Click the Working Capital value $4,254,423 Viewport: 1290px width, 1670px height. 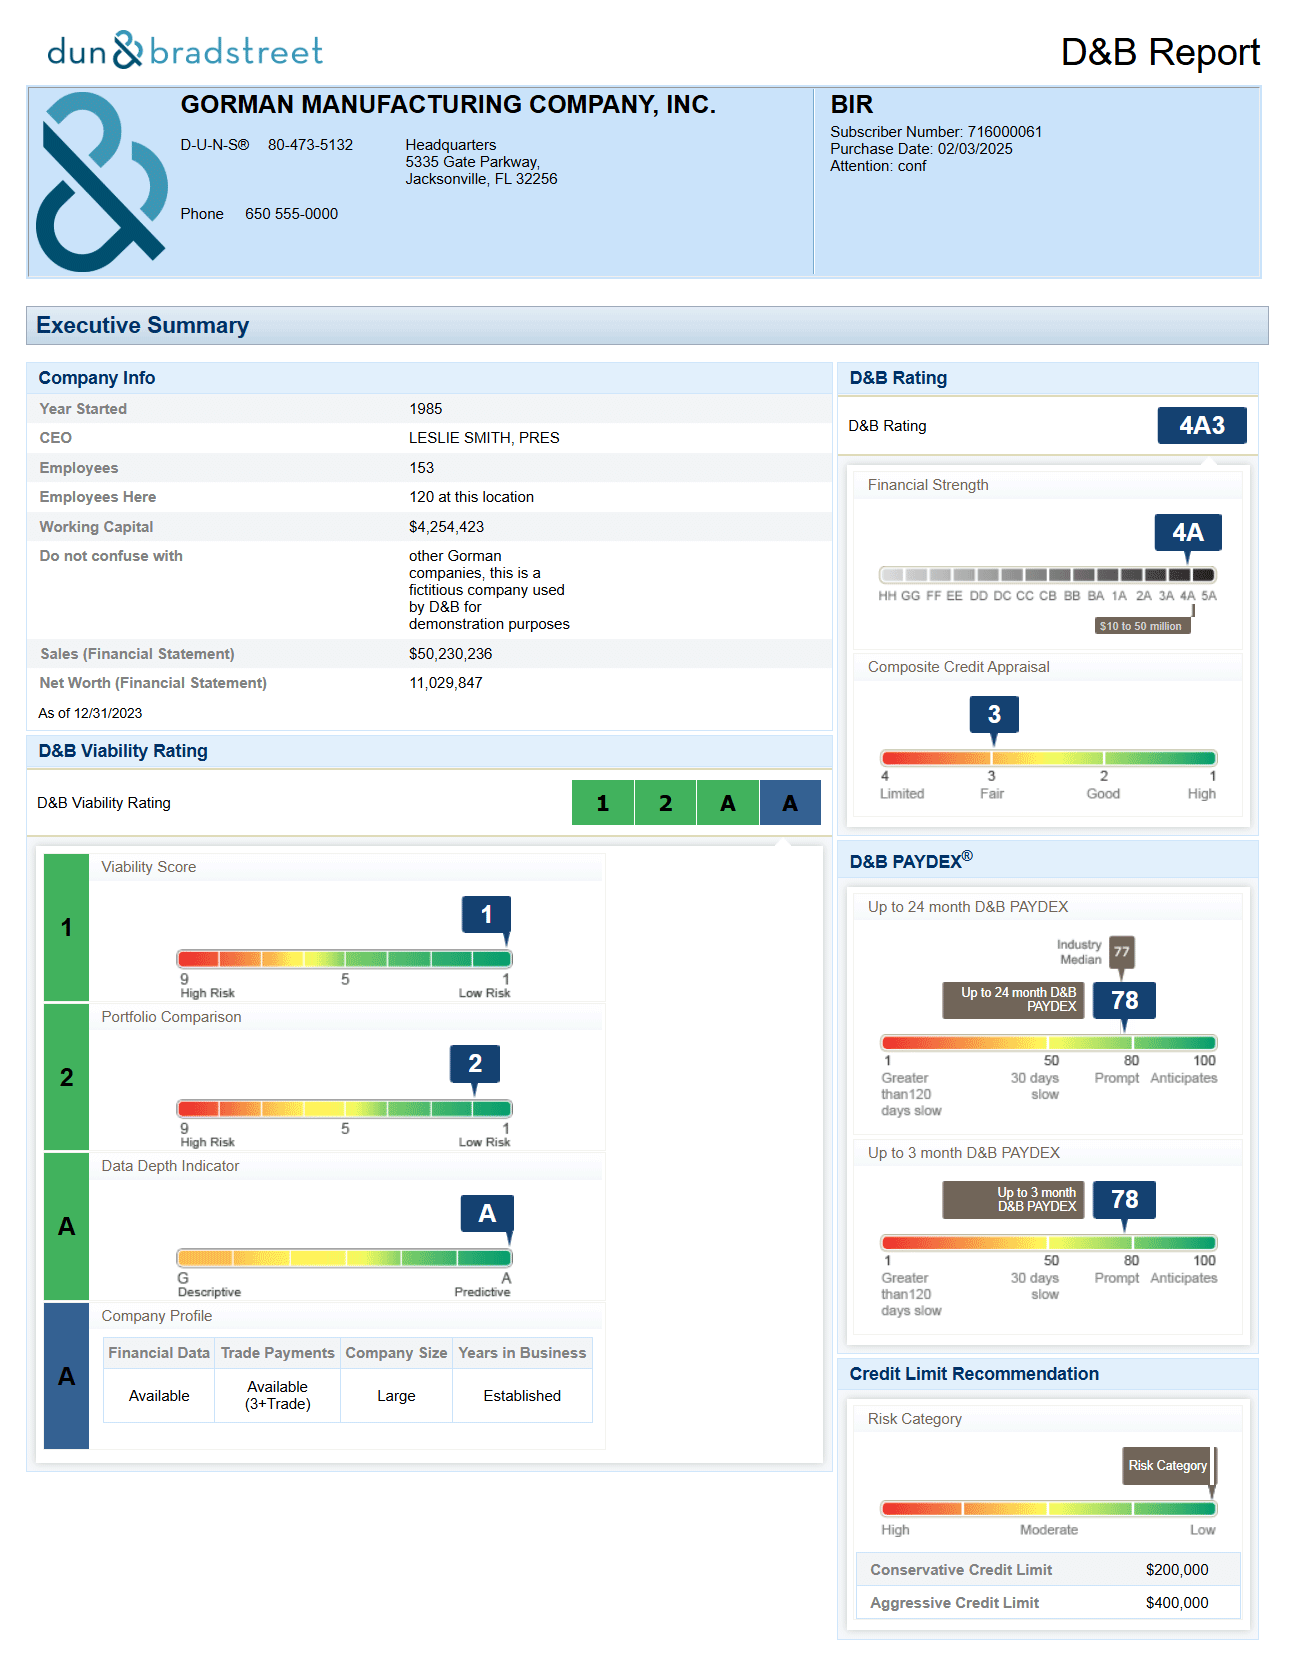coord(446,527)
